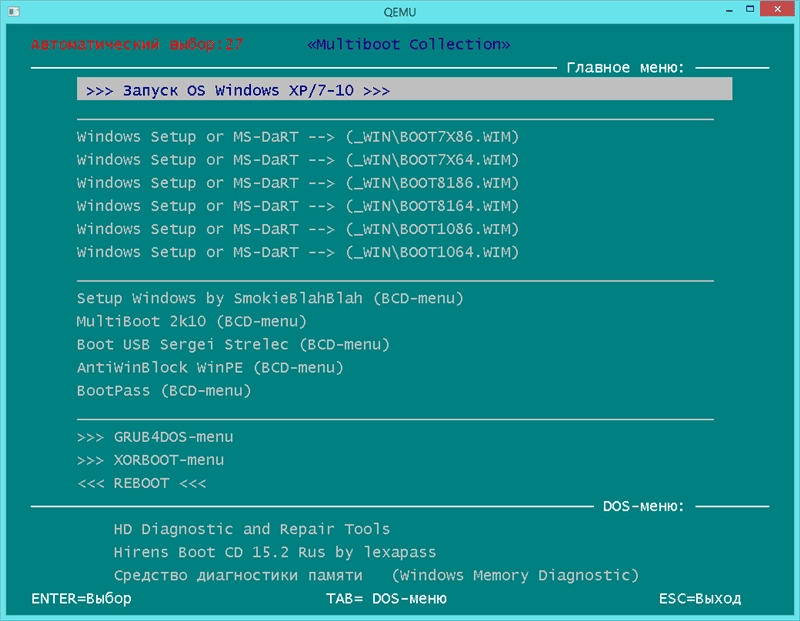Open Setup Windows by SmokieBlahBlah BCD-menu

tap(270, 299)
